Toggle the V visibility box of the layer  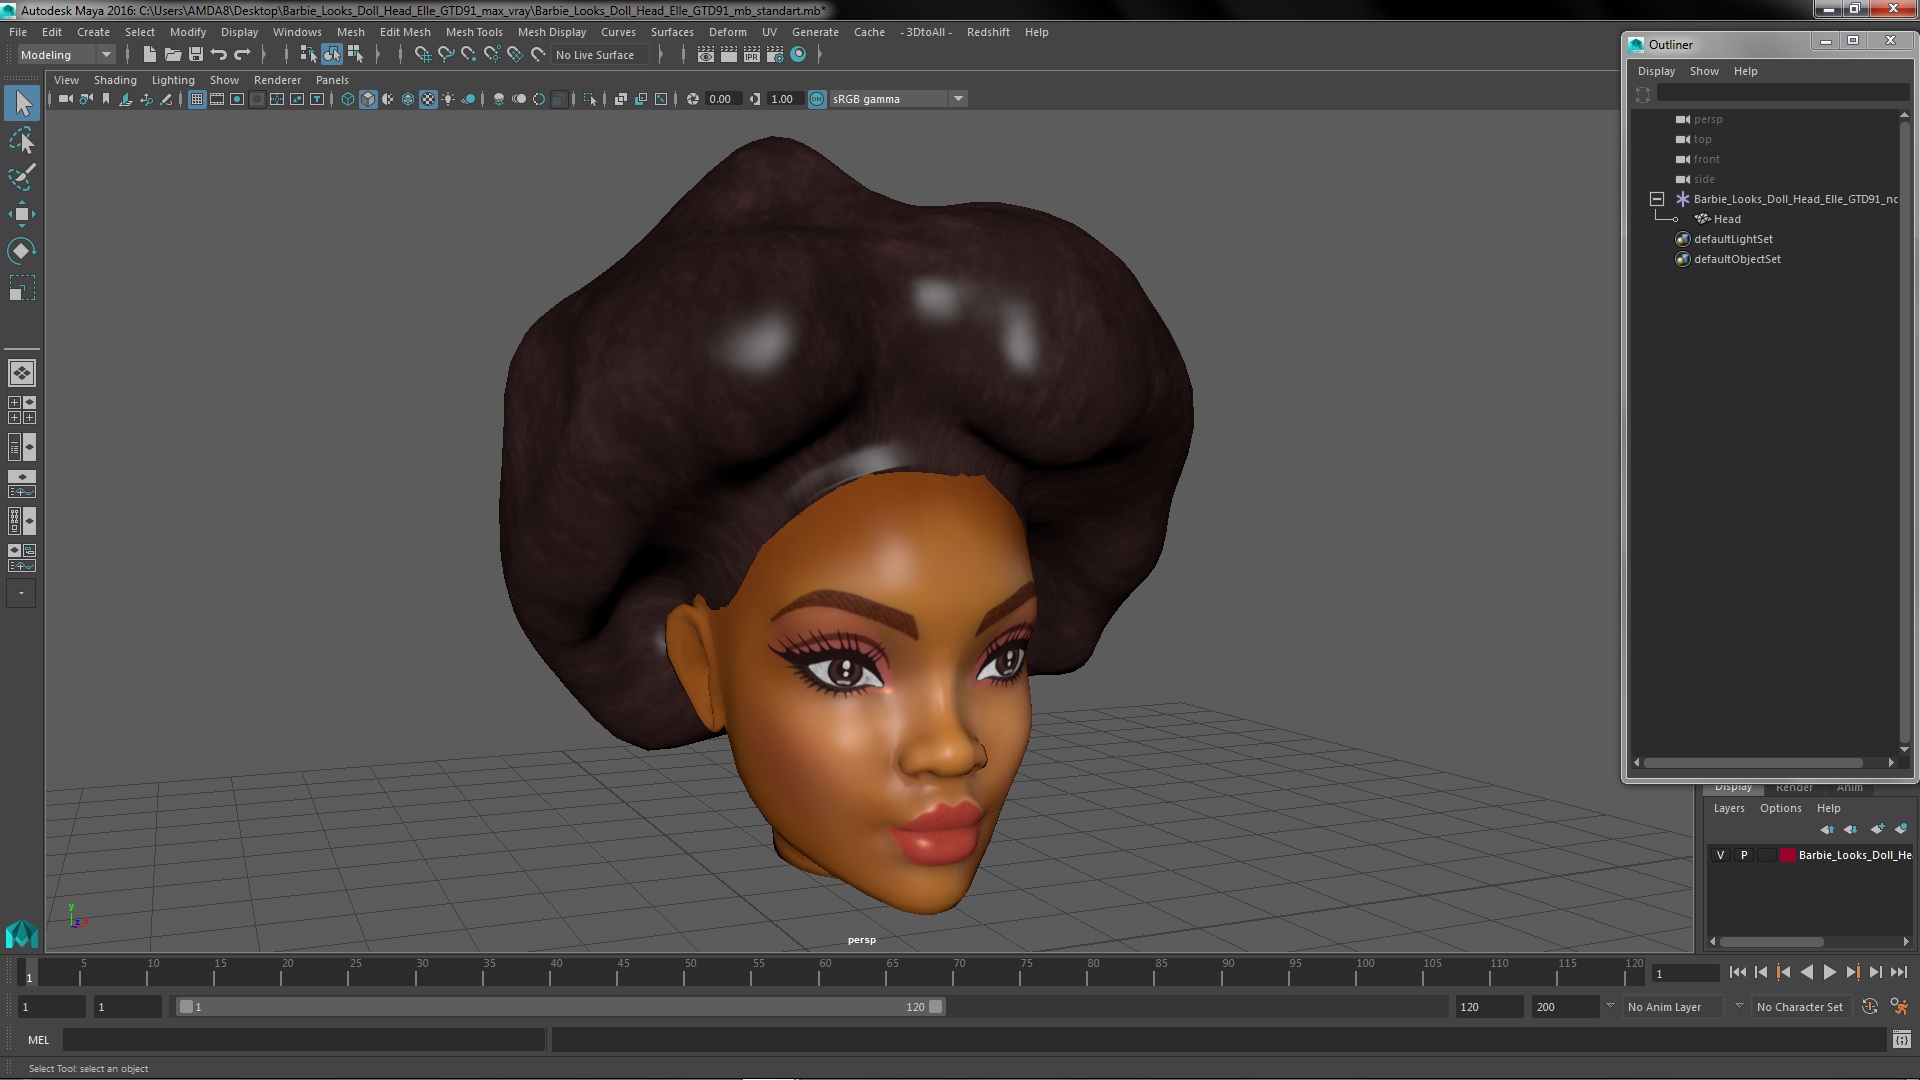1720,855
